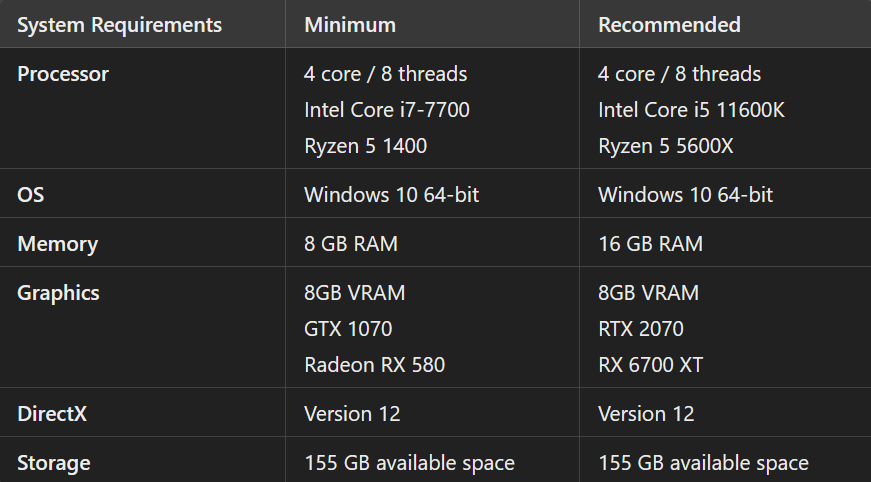Click the Radeon RX 580 entry

tap(374, 365)
